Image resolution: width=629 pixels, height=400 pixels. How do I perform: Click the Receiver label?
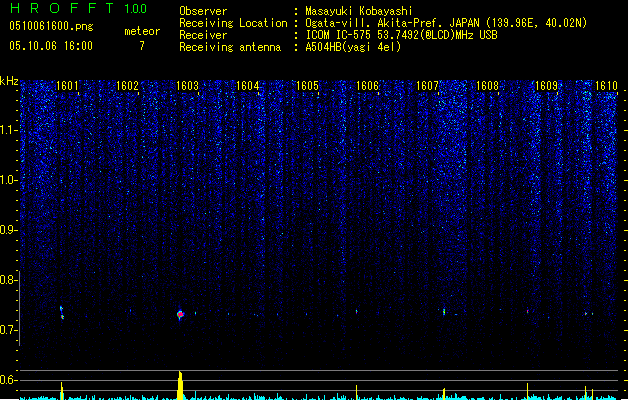203,35
